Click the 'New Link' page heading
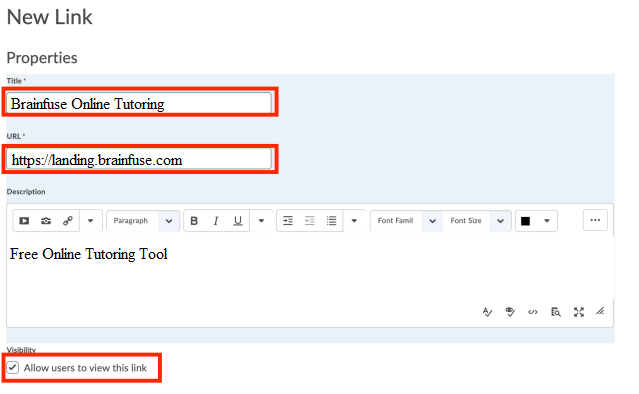Viewport: 639px width, 394px height. [50, 18]
